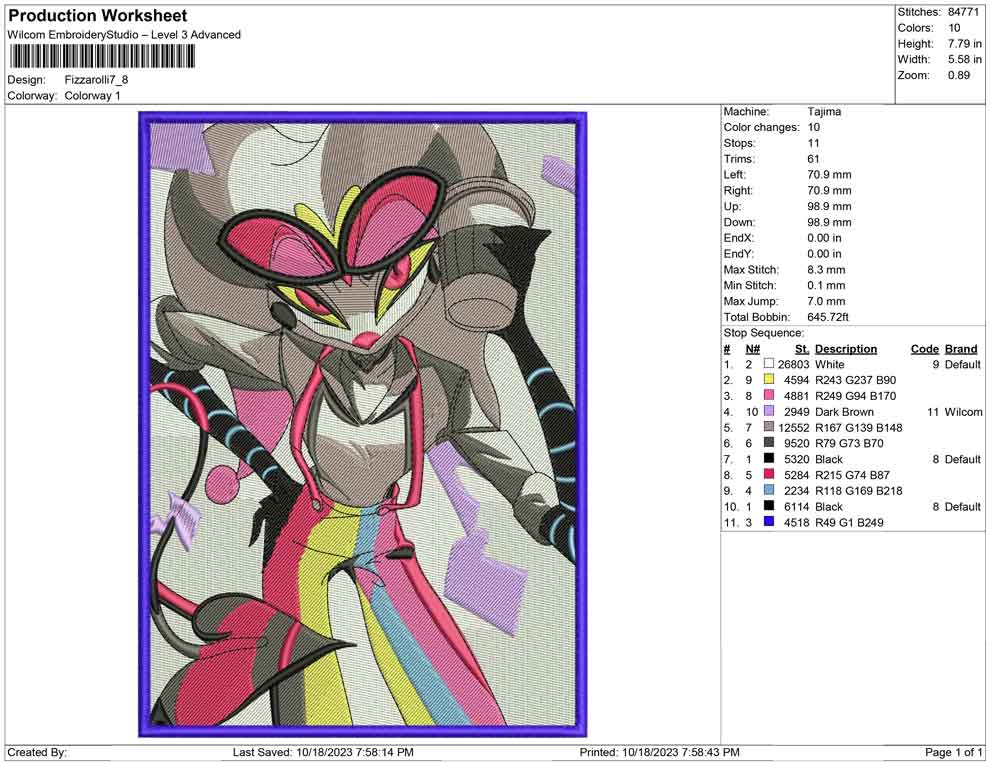The image size is (990, 762).
Task: Click the Total Bobbin value 645.72ft
Action: pyautogui.click(x=828, y=317)
